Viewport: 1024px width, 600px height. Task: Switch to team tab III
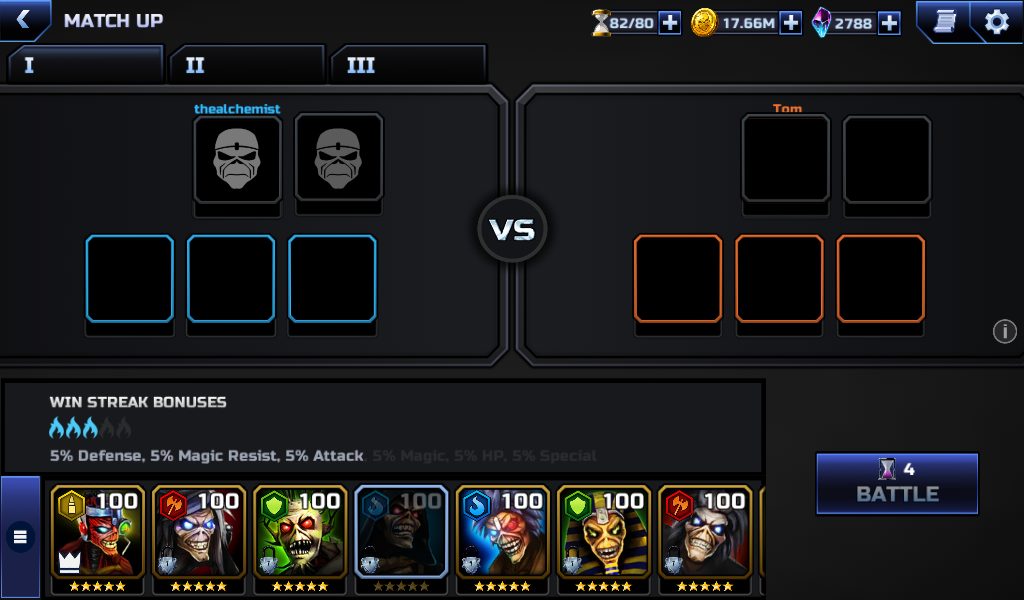pyautogui.click(x=408, y=65)
